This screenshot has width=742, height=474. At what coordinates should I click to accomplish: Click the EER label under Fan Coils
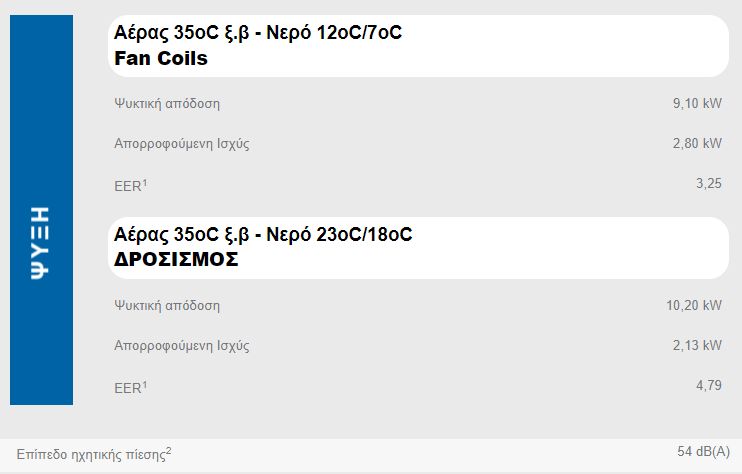128,185
